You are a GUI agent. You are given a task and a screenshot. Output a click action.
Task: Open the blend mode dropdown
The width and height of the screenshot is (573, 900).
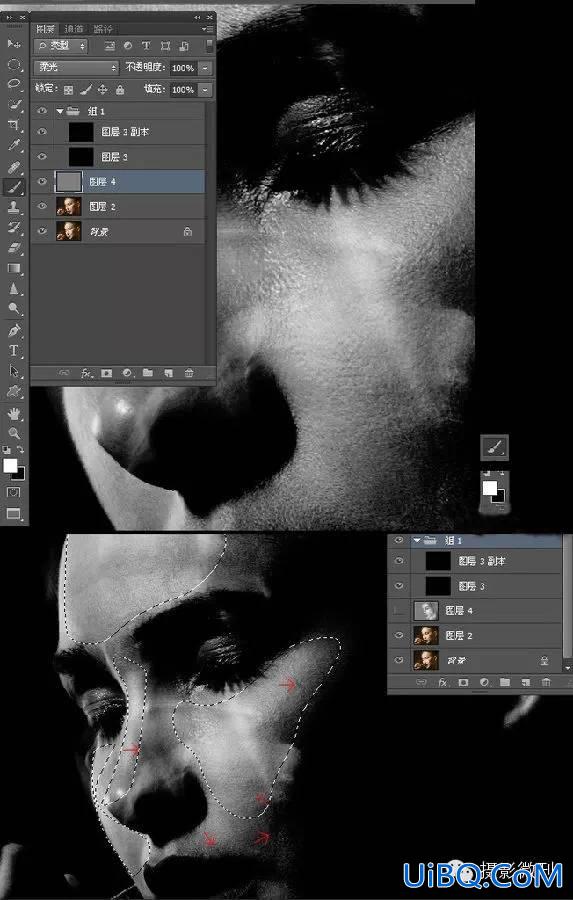click(x=76, y=68)
